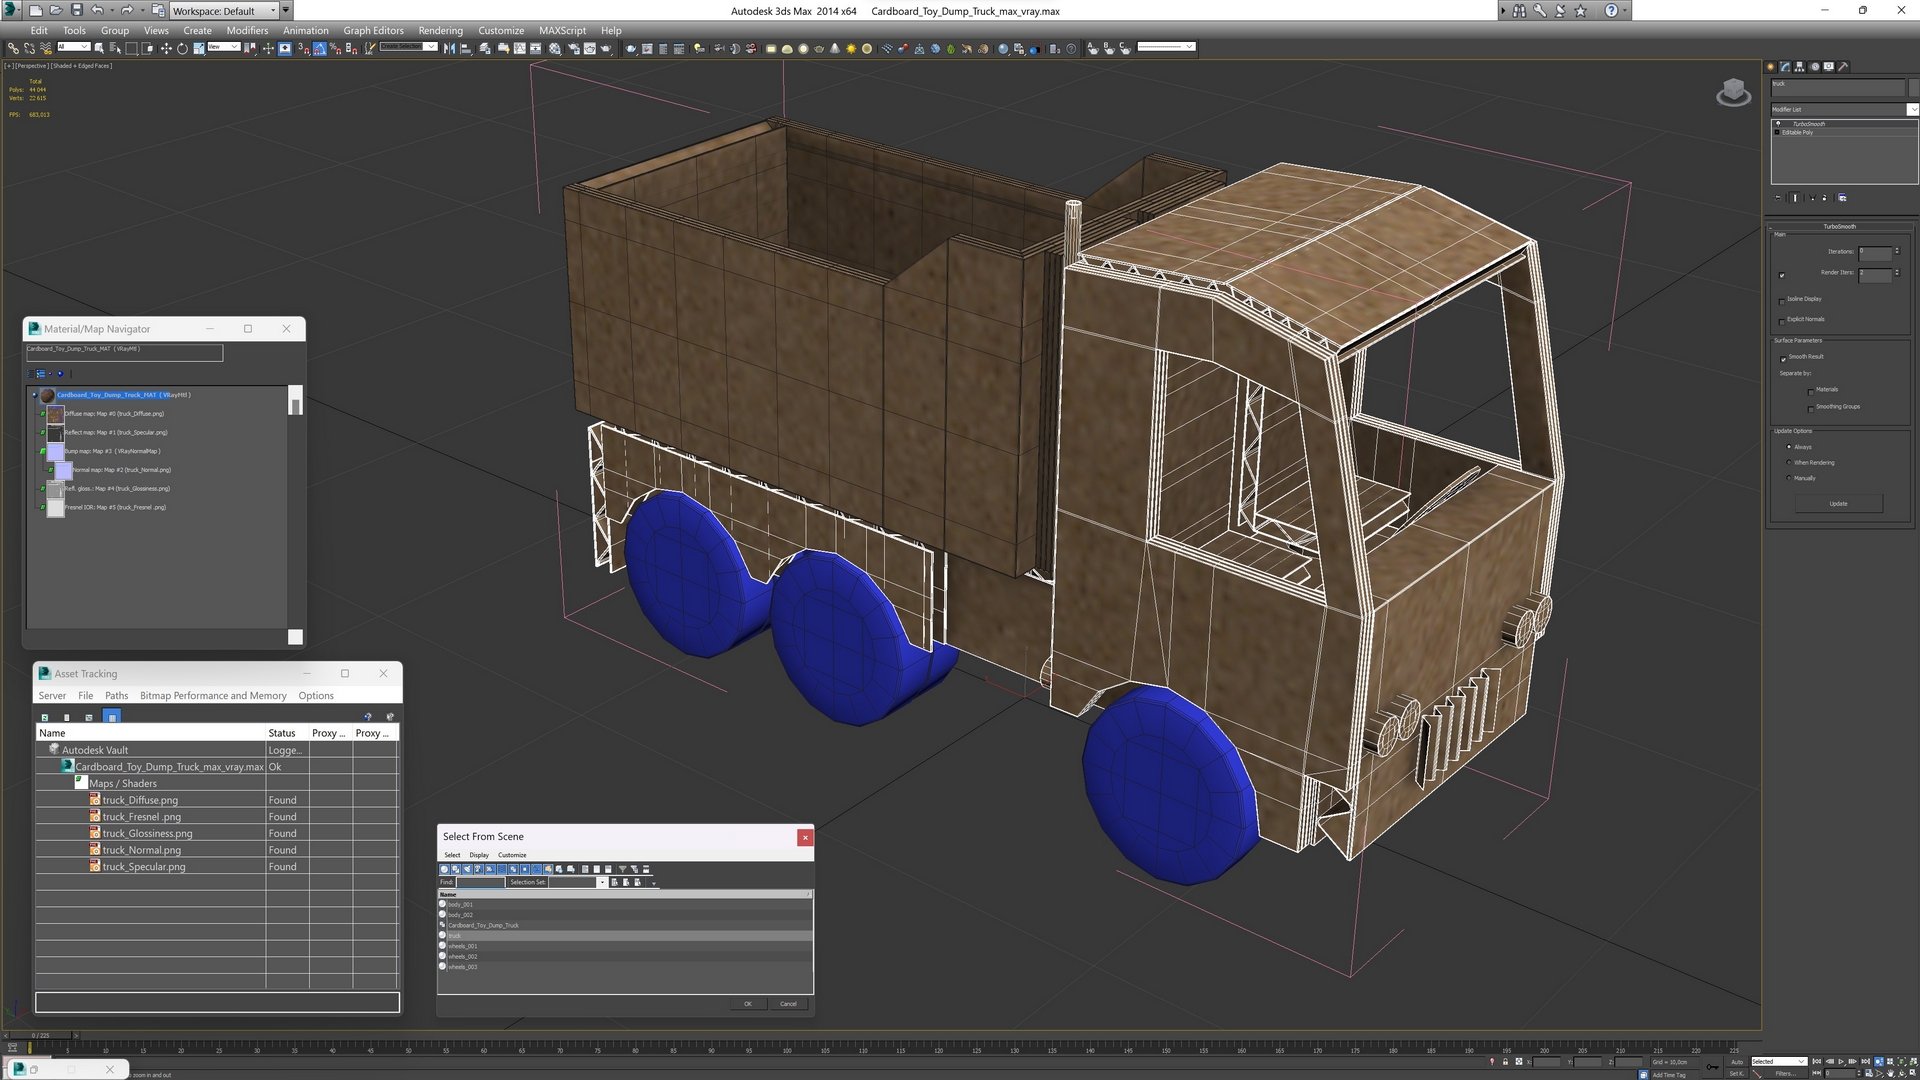Click the Find input in Select From Scene
This screenshot has height=1080, width=1920.
[480, 883]
